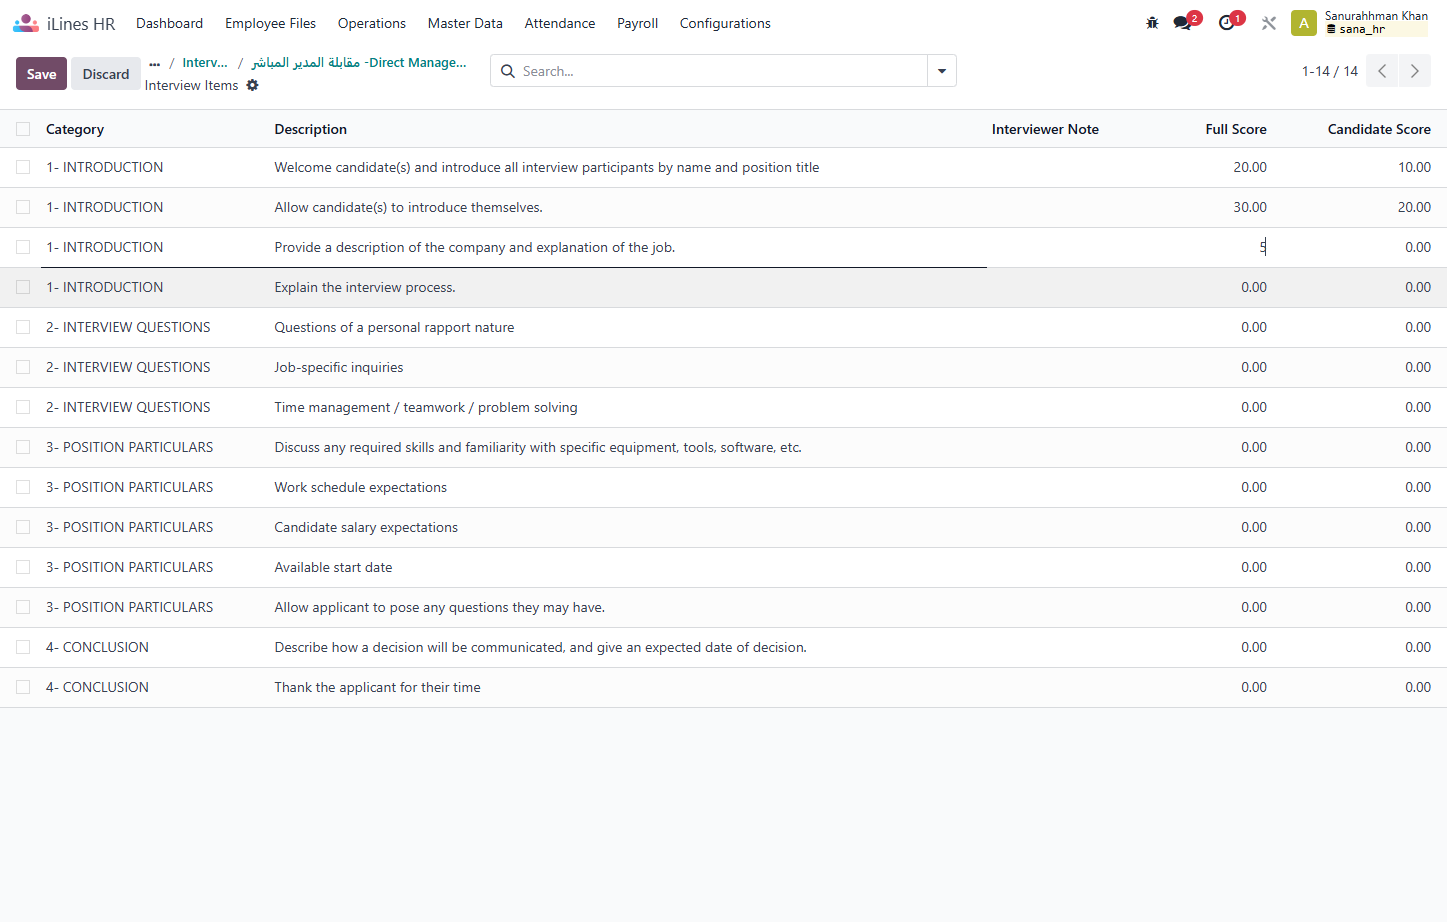Sort by the Interviewer Note column header
The width and height of the screenshot is (1447, 922).
(1045, 129)
